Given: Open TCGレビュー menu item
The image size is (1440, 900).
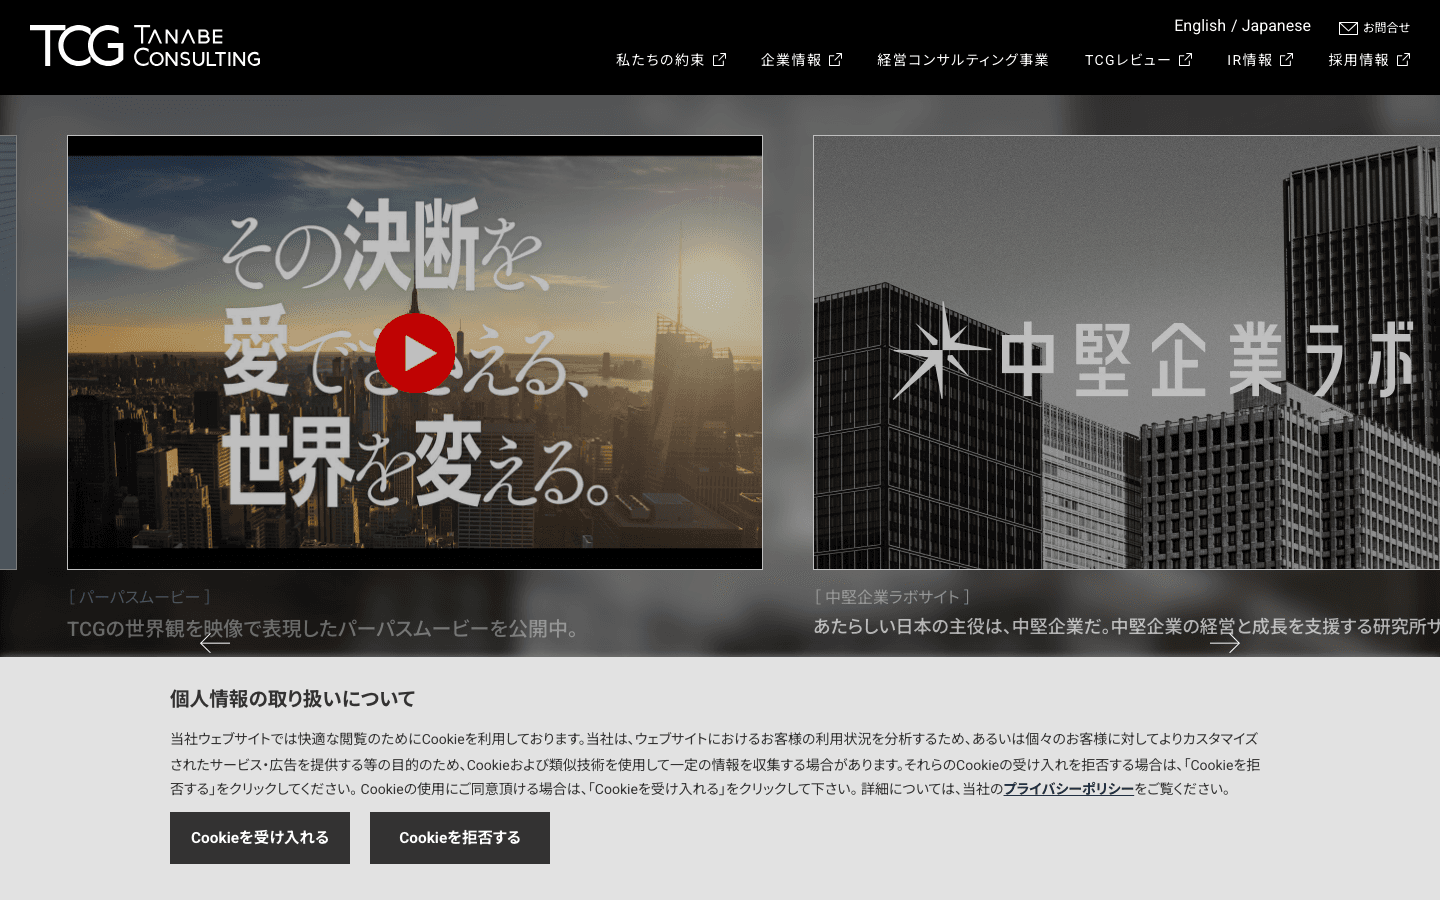Looking at the screenshot, I should [x=1128, y=60].
